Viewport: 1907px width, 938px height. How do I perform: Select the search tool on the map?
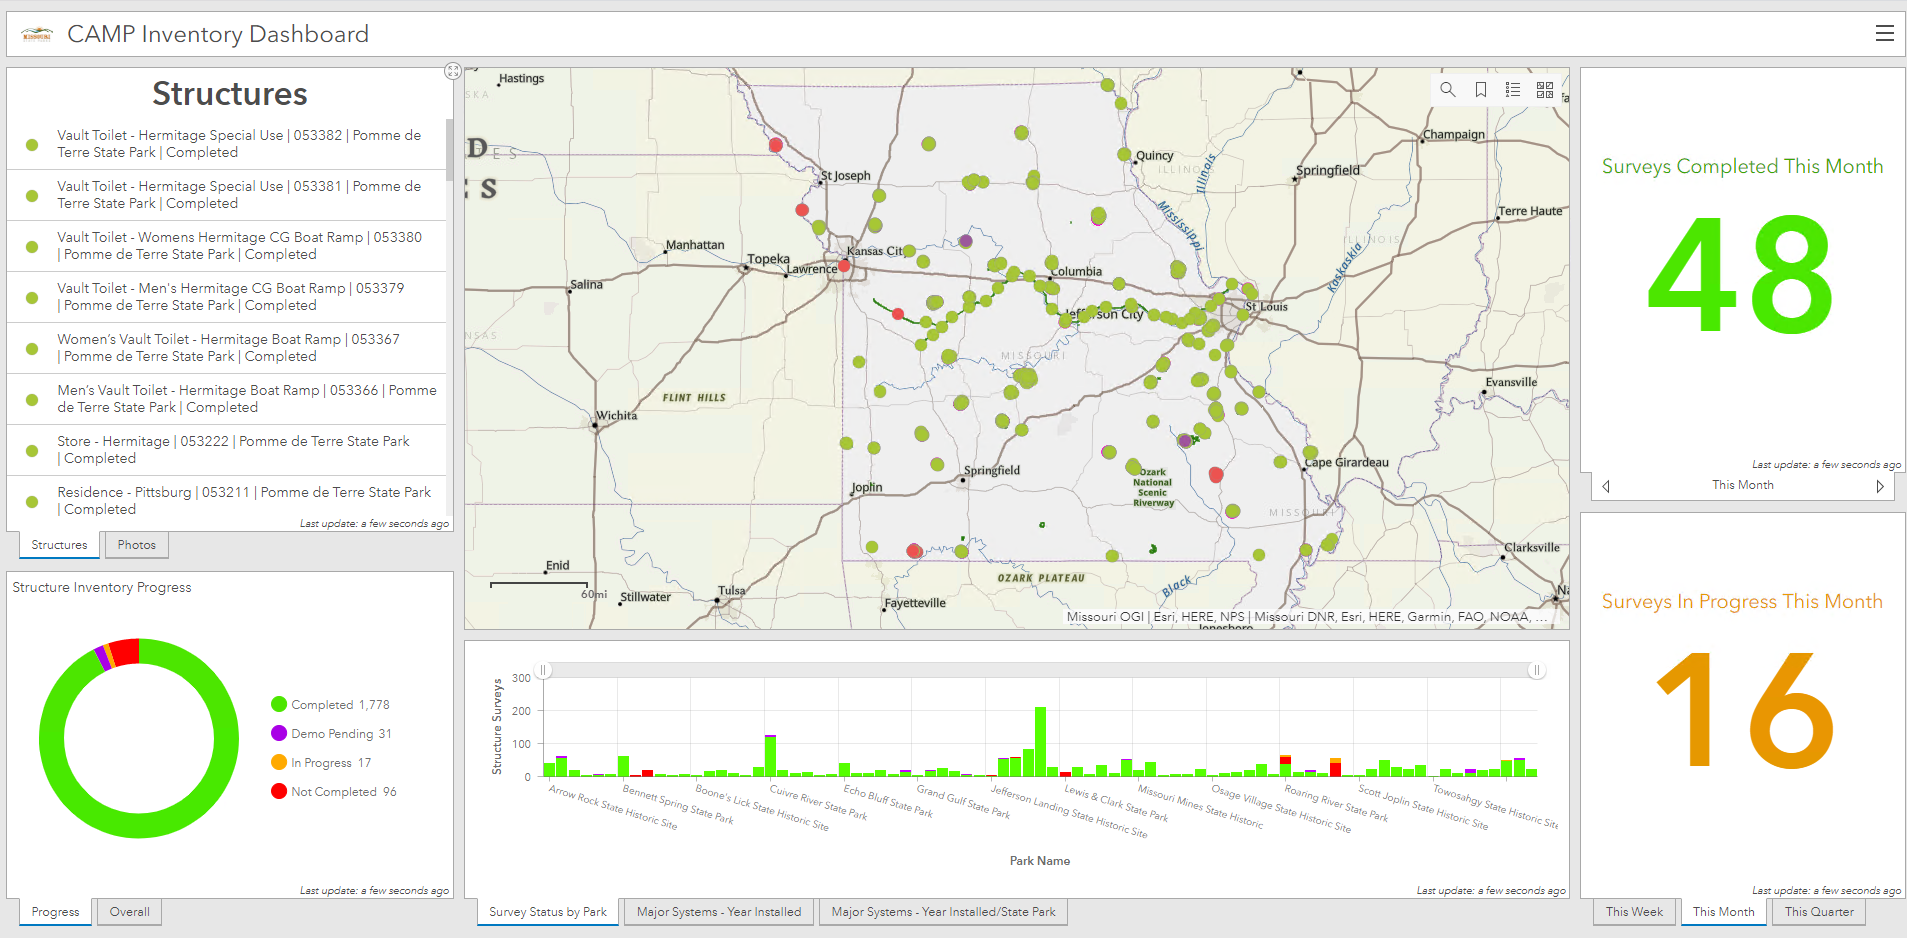[1447, 89]
